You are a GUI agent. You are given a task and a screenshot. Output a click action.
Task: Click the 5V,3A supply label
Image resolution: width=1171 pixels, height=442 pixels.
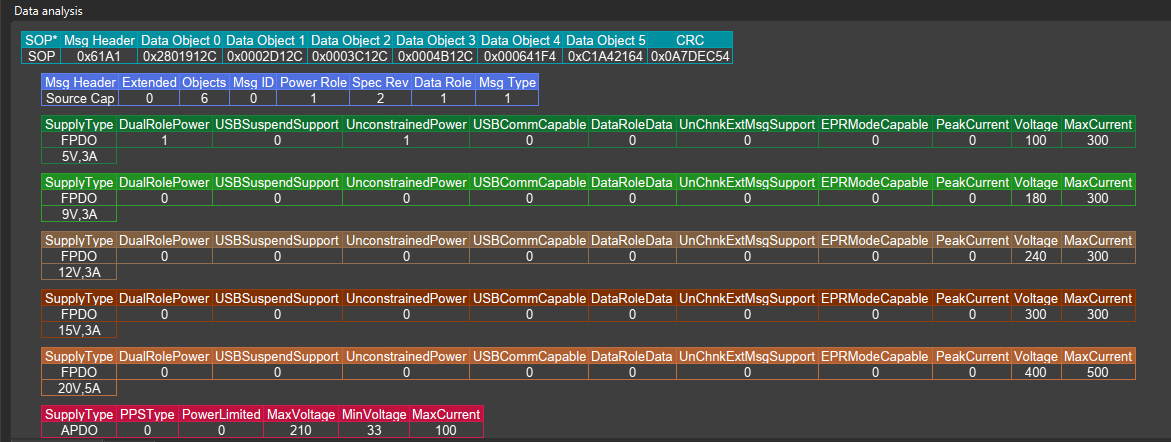78,156
